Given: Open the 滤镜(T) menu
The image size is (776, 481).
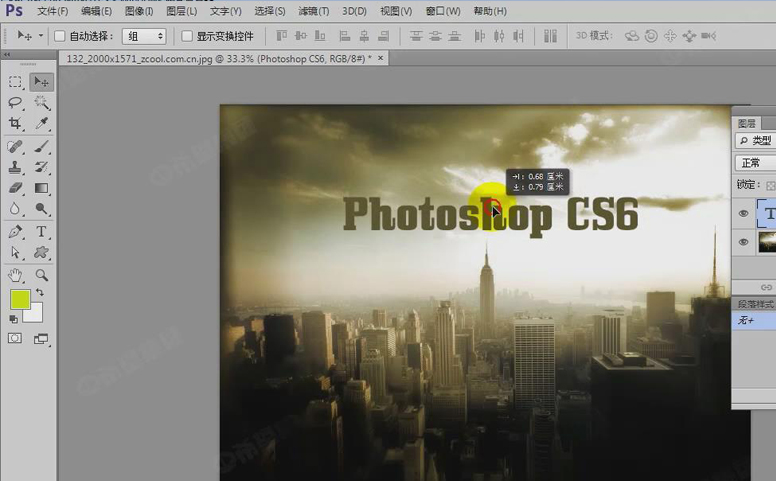Looking at the screenshot, I should 314,11.
